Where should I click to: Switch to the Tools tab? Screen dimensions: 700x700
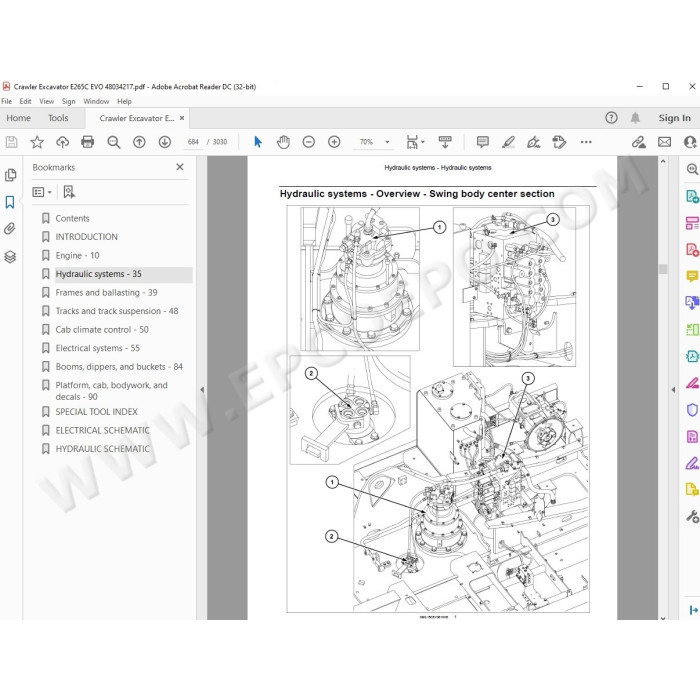pyautogui.click(x=58, y=118)
